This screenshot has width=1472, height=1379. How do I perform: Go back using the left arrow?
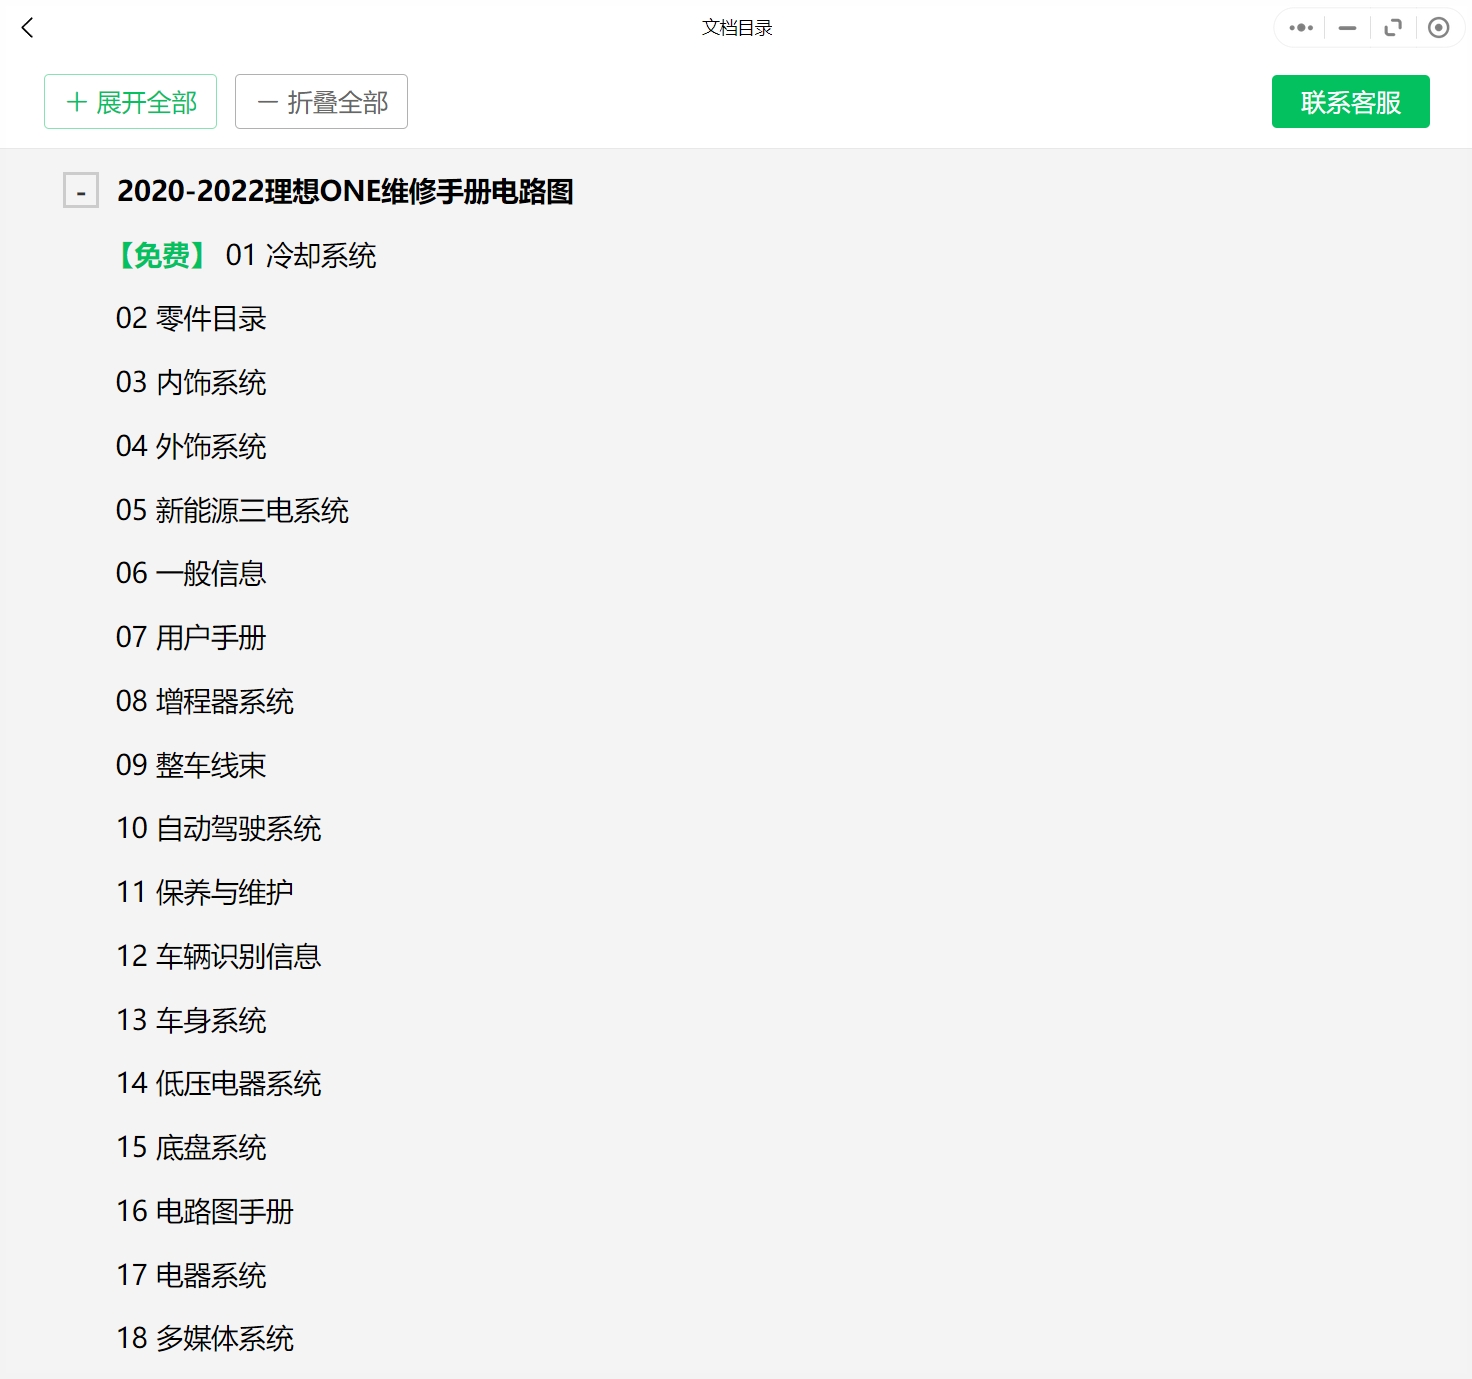coord(27,28)
